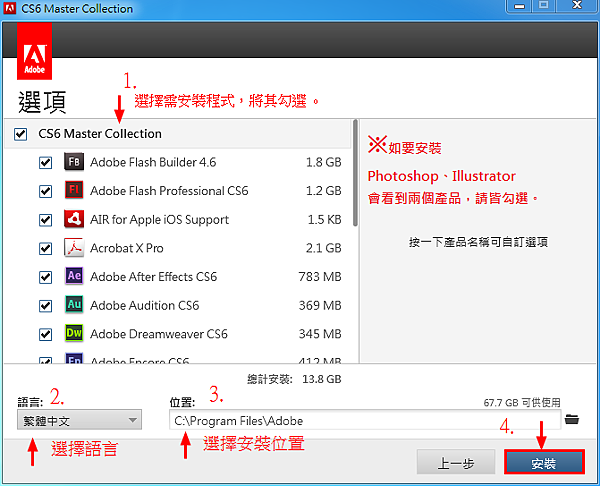Click 按一下產品名稱可自訂選項 hint text

(478, 242)
